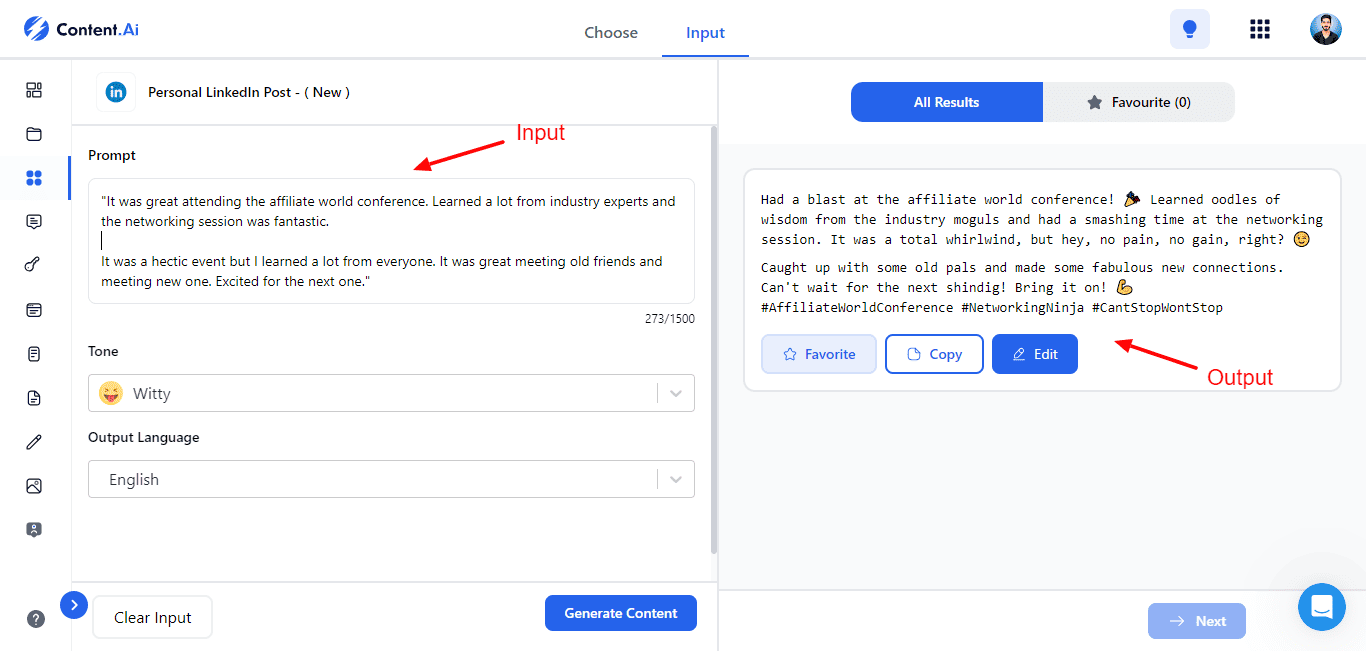The width and height of the screenshot is (1366, 651).
Task: Mark result as Favorite
Action: 818,354
